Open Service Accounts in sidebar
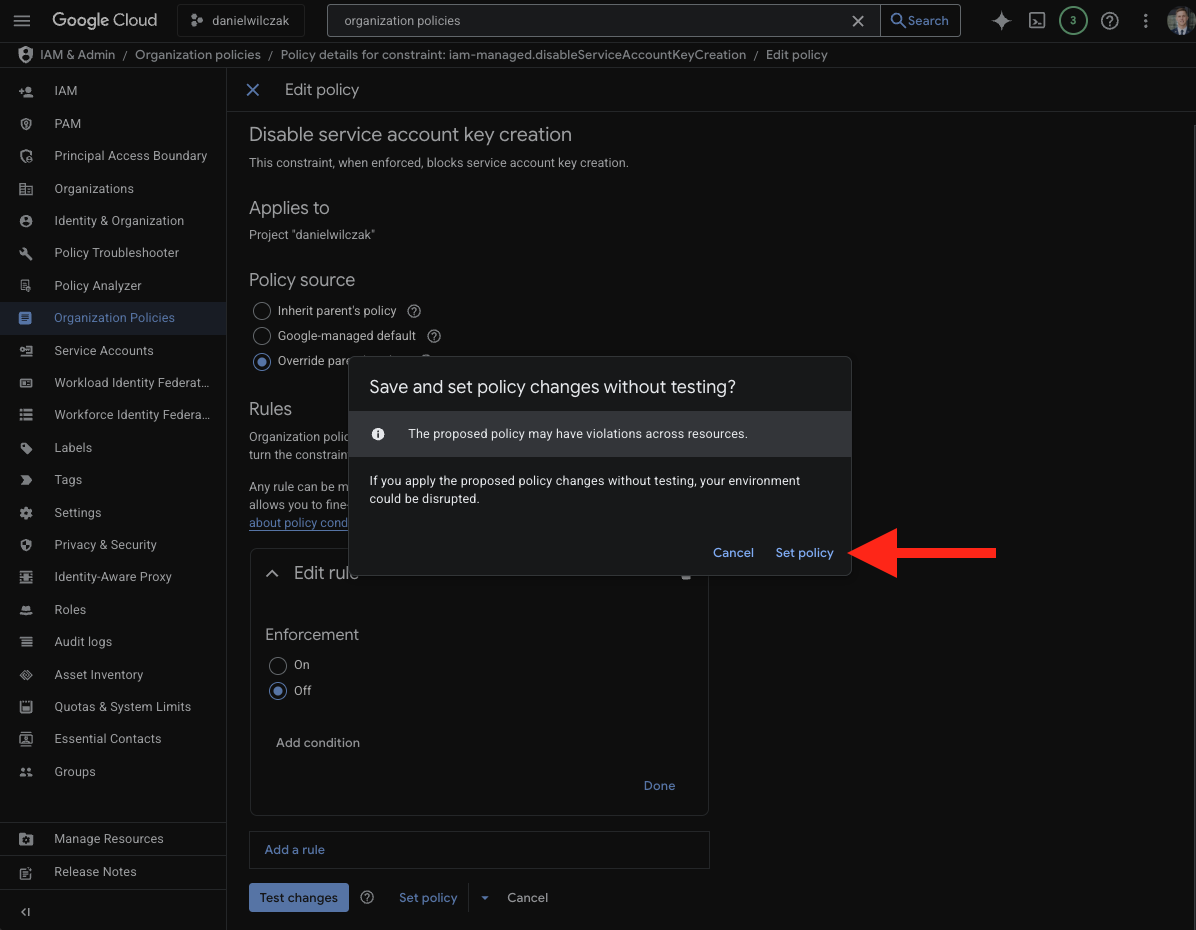 coord(104,351)
